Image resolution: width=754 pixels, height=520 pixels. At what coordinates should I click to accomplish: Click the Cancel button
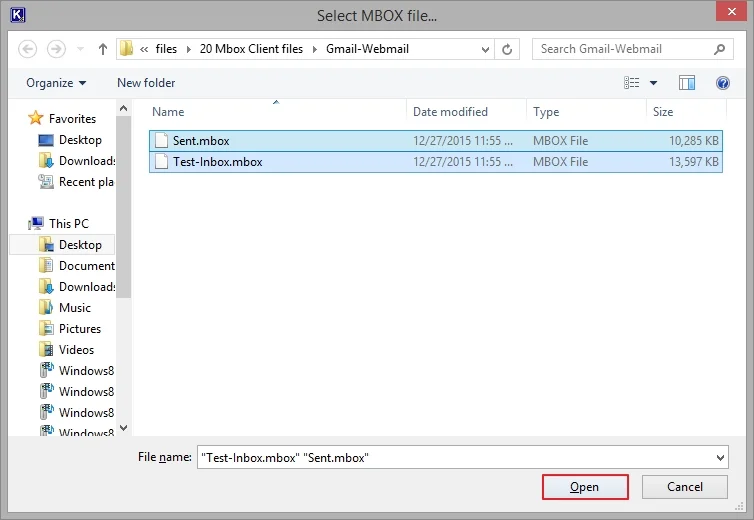pos(685,487)
